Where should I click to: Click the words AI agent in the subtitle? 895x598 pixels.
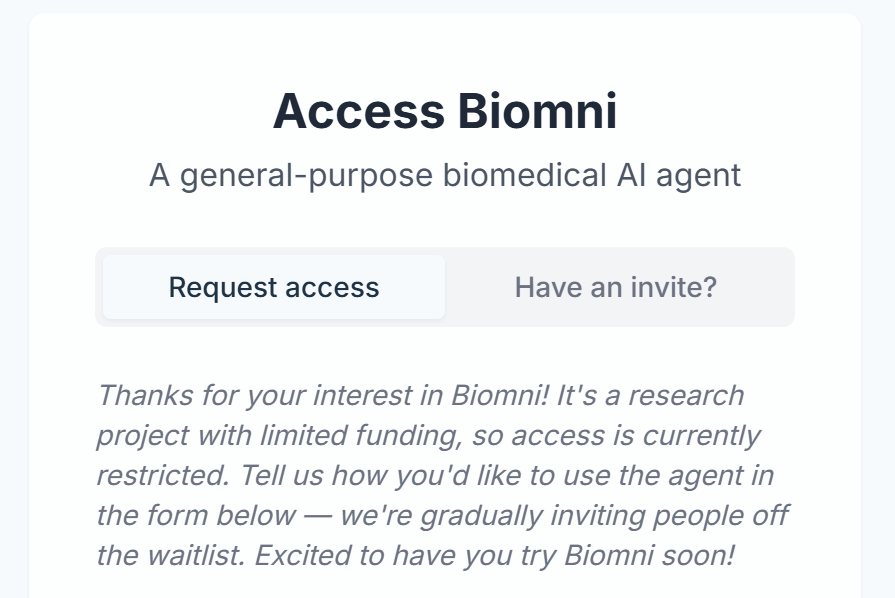point(675,175)
